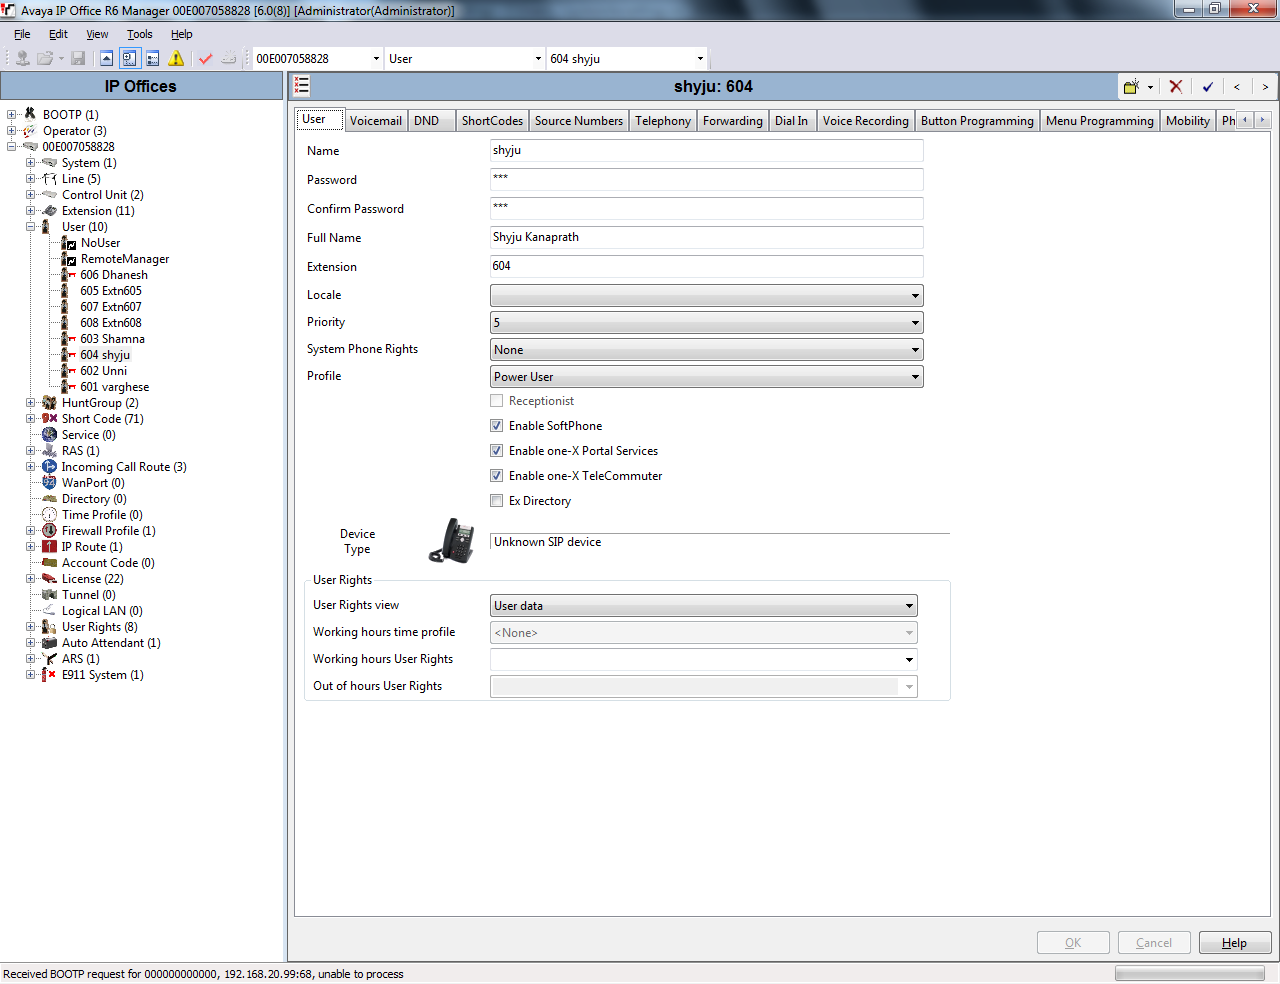Open the 00E007058828 system selector dropdown
The image size is (1280, 984).
[376, 59]
